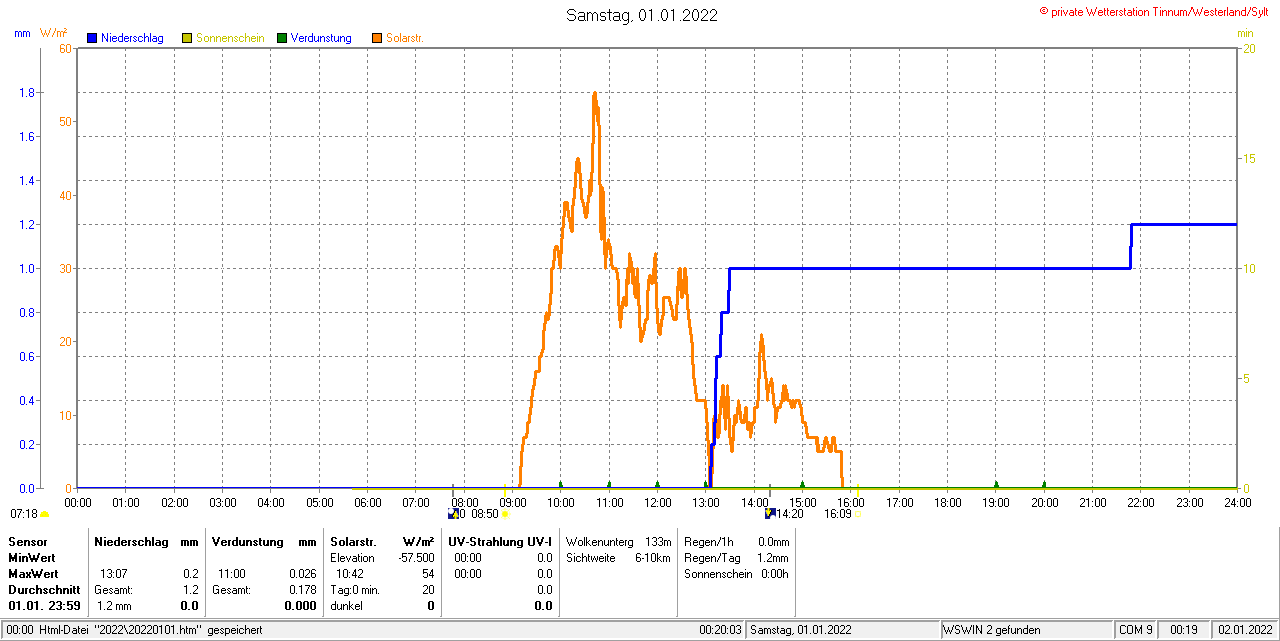Click the Durchschnitt row label
Image resolution: width=1280 pixels, height=641 pixels.
click(x=44, y=590)
